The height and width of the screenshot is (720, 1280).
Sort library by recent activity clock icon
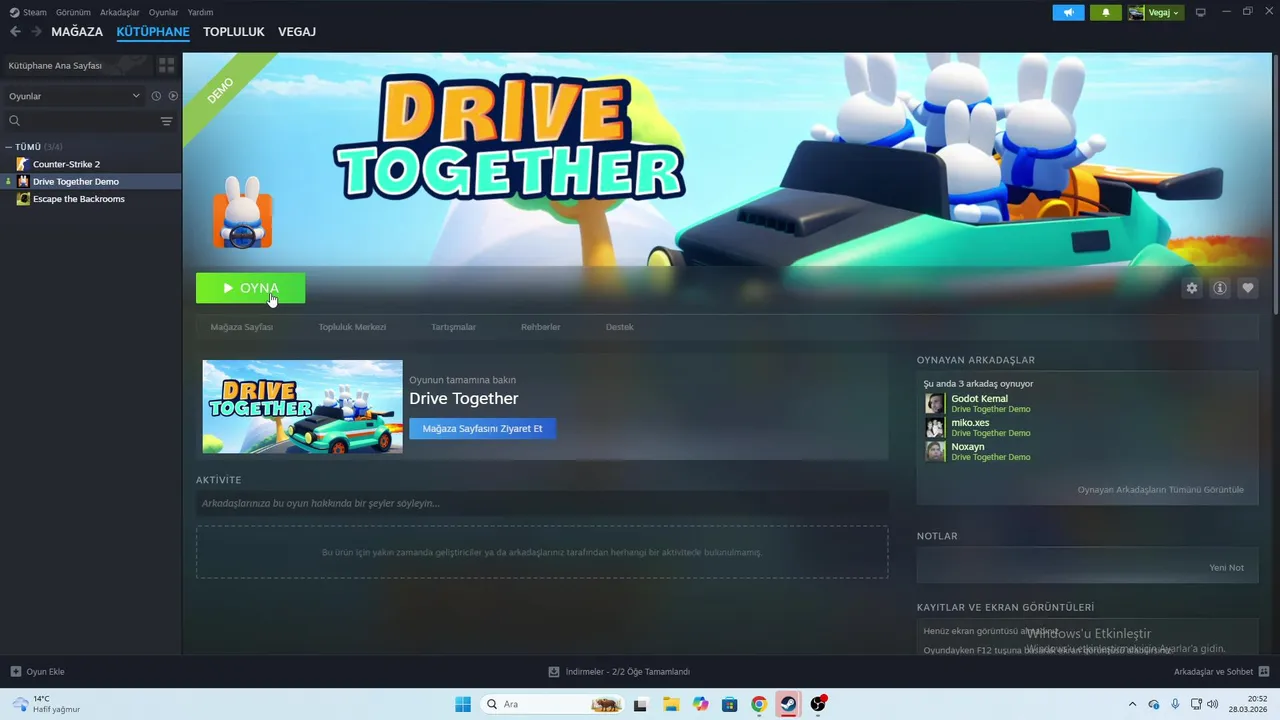point(156,96)
